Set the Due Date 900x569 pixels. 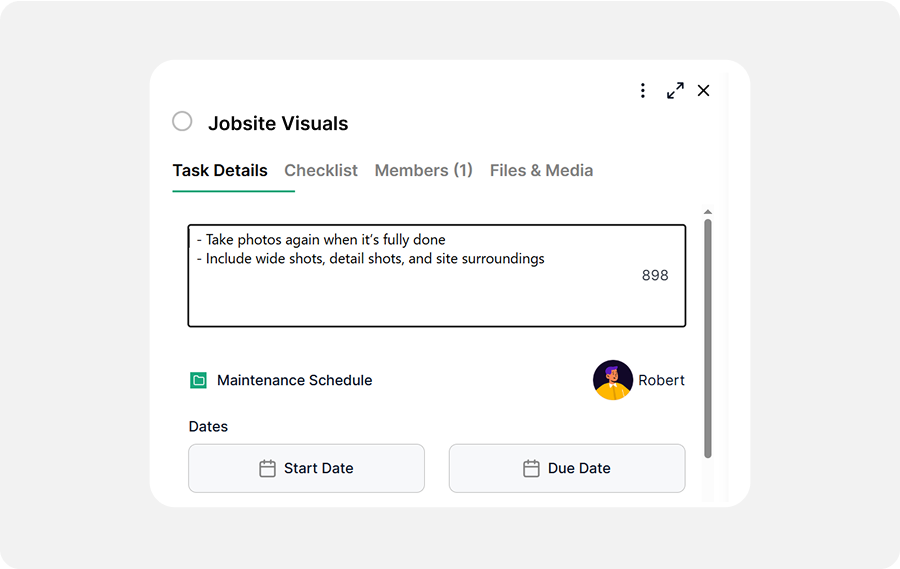[x=567, y=468]
